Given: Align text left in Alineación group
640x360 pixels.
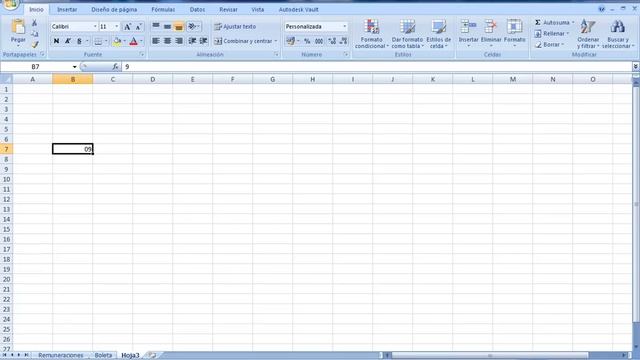Looking at the screenshot, I should click(156, 41).
